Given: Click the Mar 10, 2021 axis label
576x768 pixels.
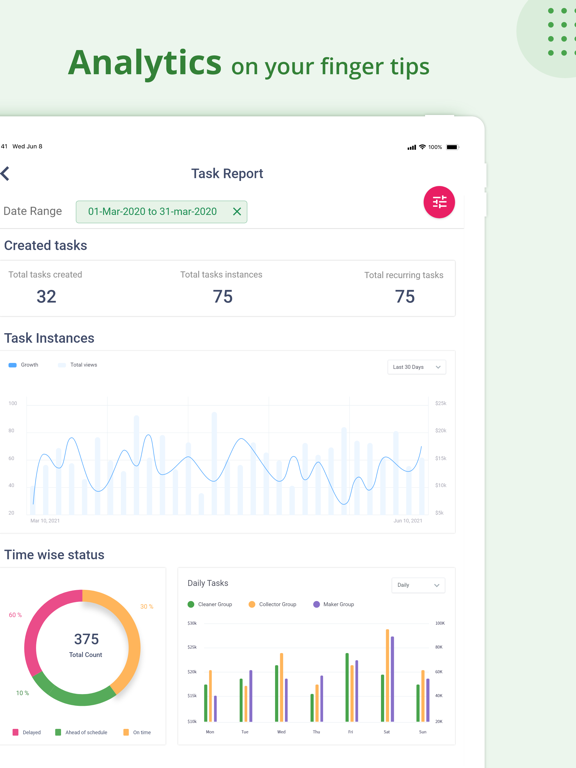Looking at the screenshot, I should [x=45, y=521].
